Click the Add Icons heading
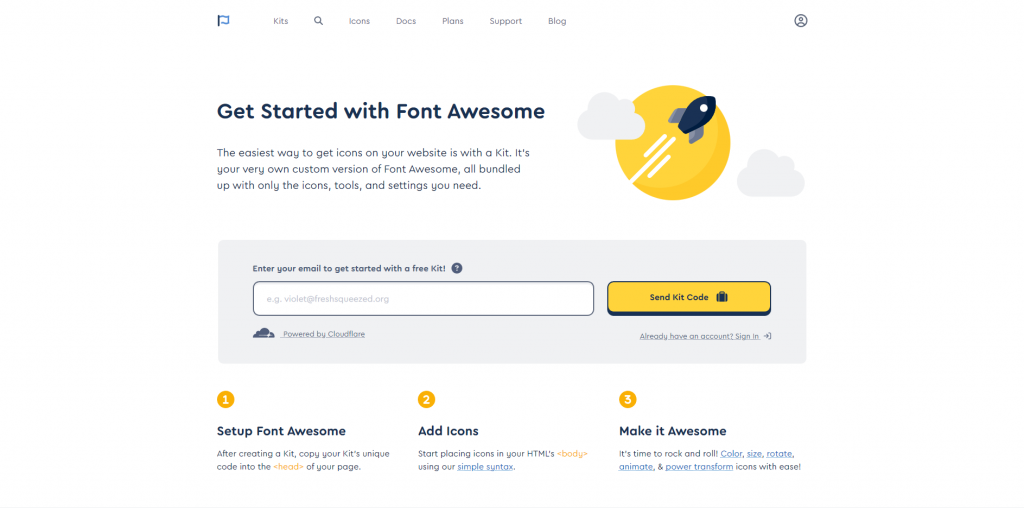The width and height of the screenshot is (1024, 508). pyautogui.click(x=448, y=431)
